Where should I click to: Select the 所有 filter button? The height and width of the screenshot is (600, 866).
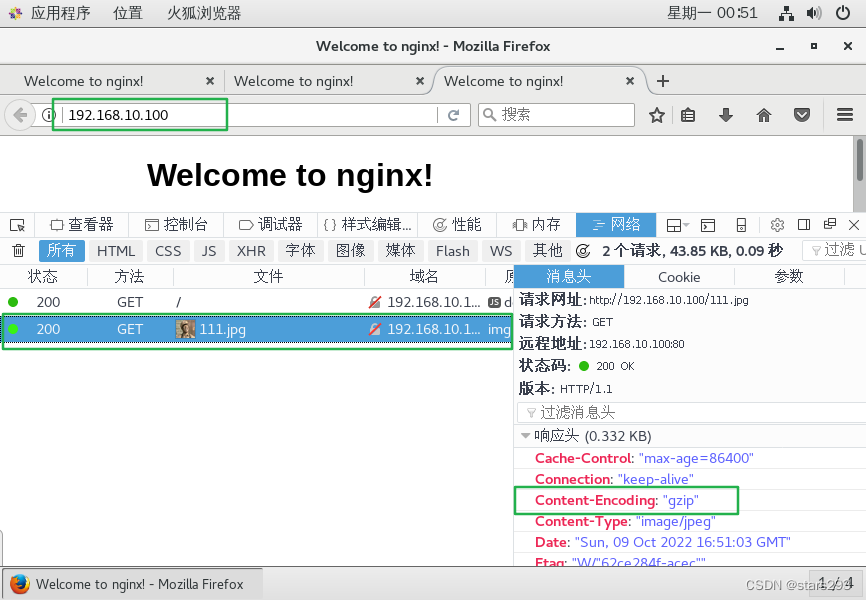click(61, 251)
